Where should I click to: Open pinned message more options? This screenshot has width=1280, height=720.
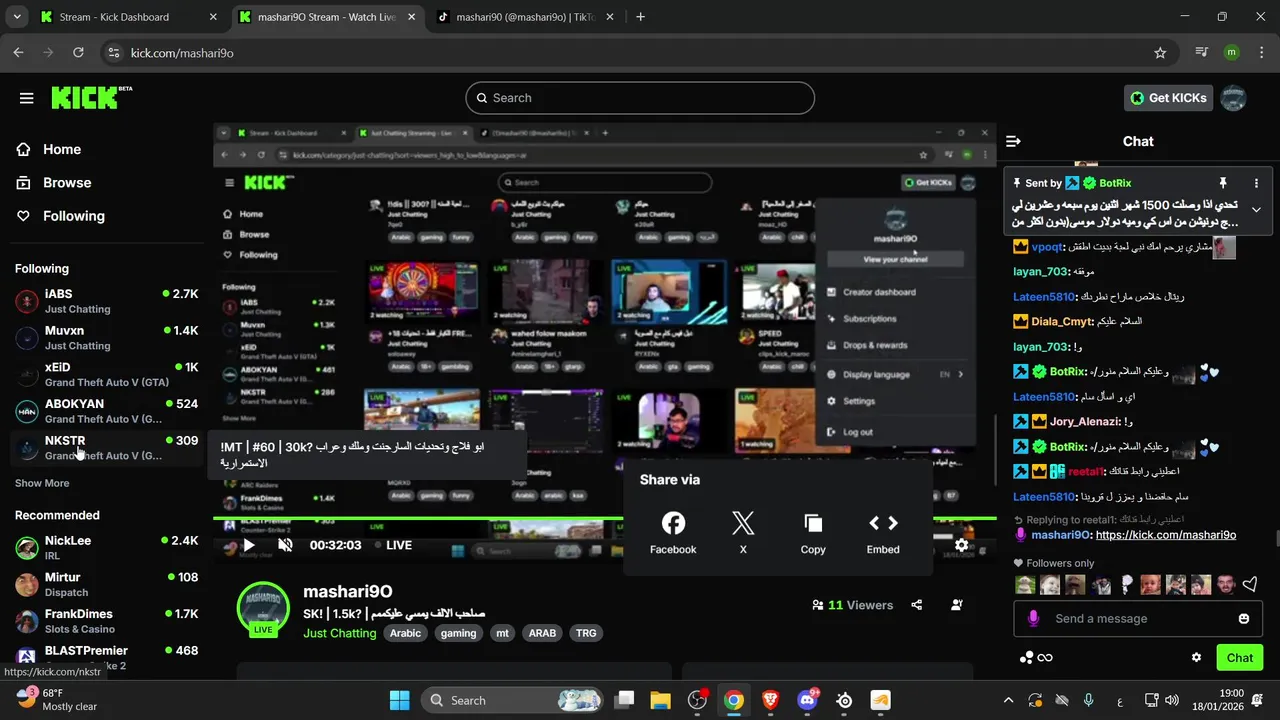(x=1256, y=183)
